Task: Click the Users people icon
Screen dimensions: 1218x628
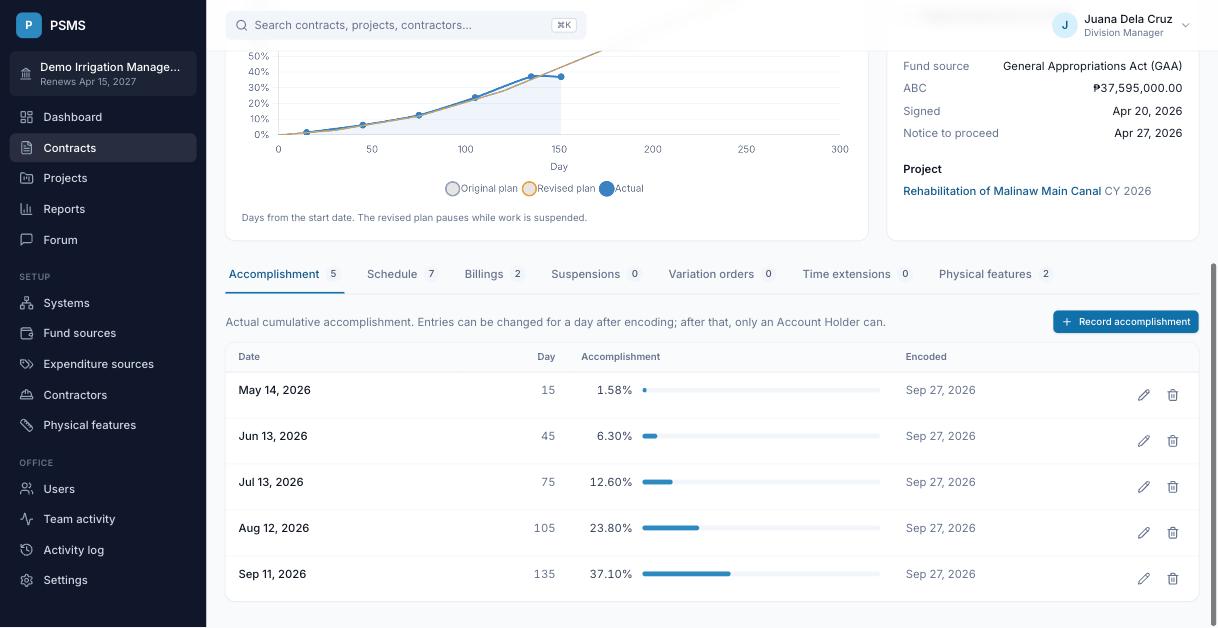Action: [26, 489]
